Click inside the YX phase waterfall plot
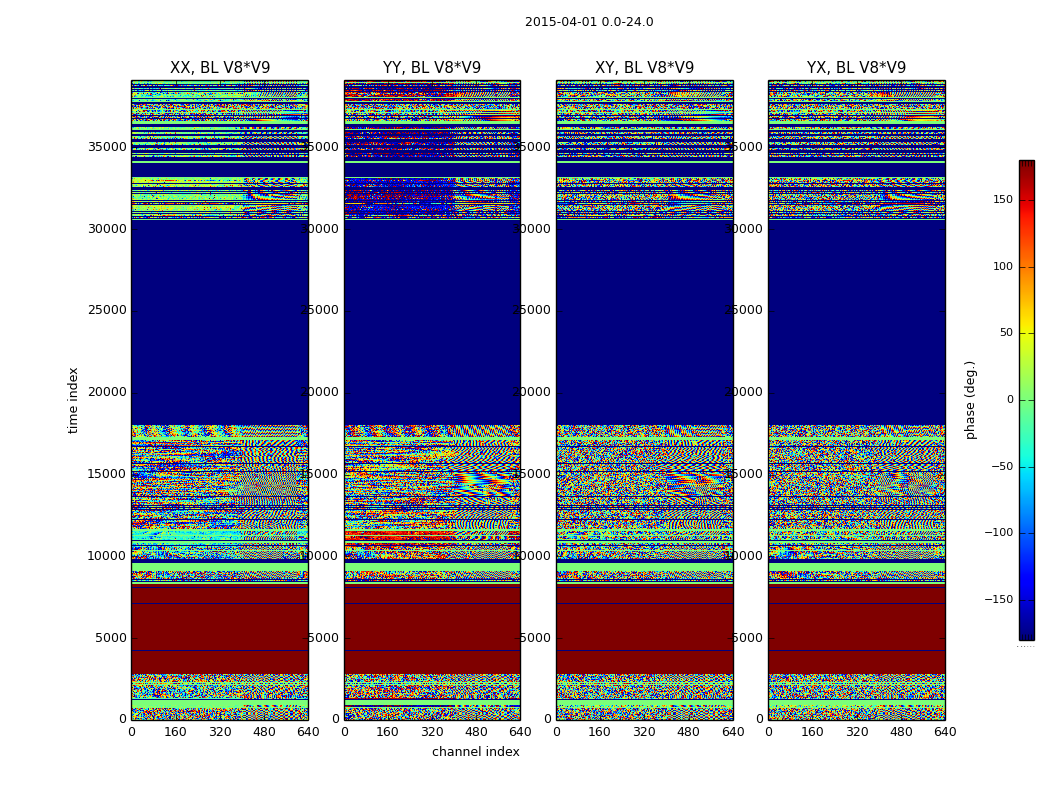This screenshot has height=800, width=1050. point(857,400)
